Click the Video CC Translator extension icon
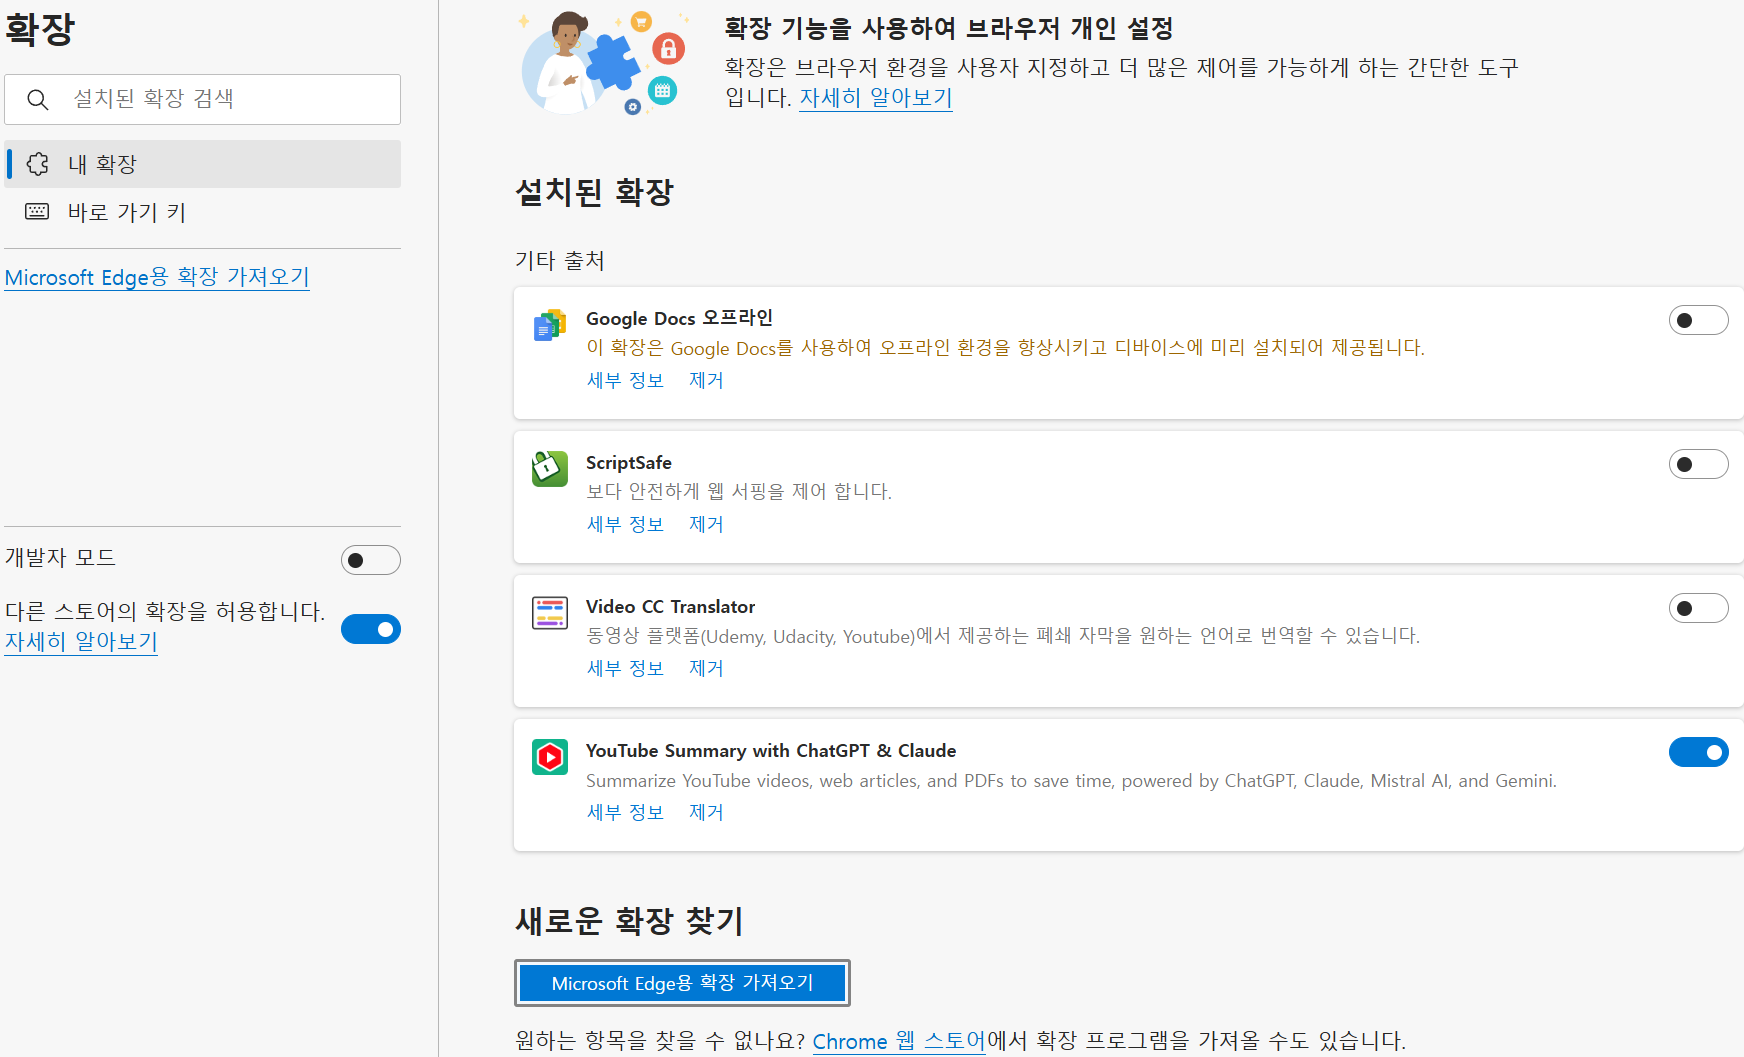The width and height of the screenshot is (1744, 1057). (x=550, y=612)
